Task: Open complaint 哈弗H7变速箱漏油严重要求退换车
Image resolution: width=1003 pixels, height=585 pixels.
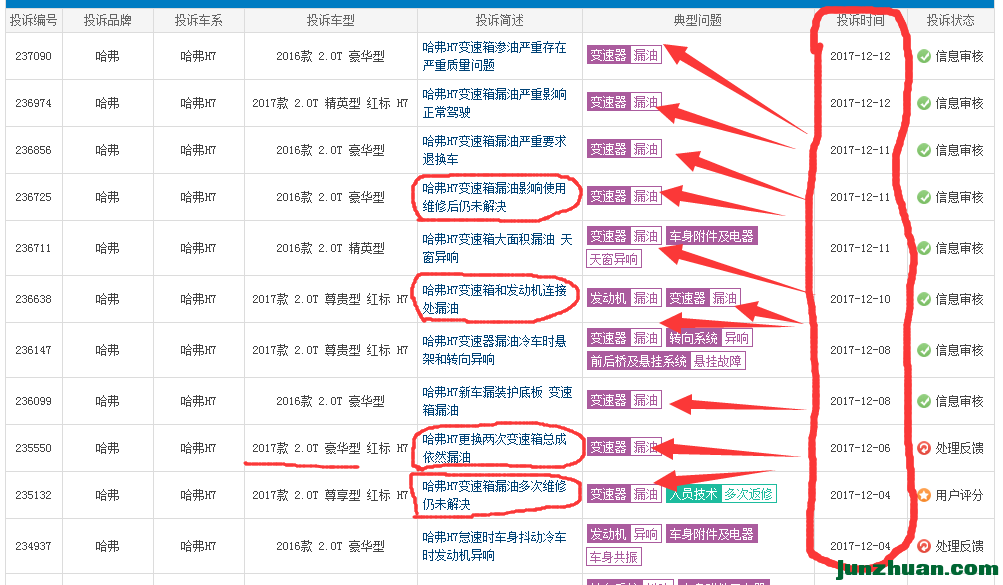Action: pos(494,150)
